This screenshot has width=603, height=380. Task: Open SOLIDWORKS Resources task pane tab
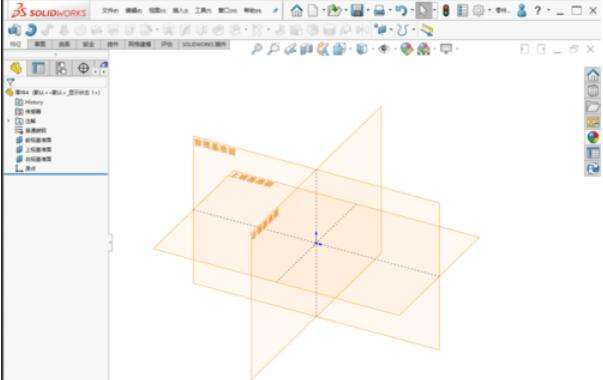tap(593, 75)
